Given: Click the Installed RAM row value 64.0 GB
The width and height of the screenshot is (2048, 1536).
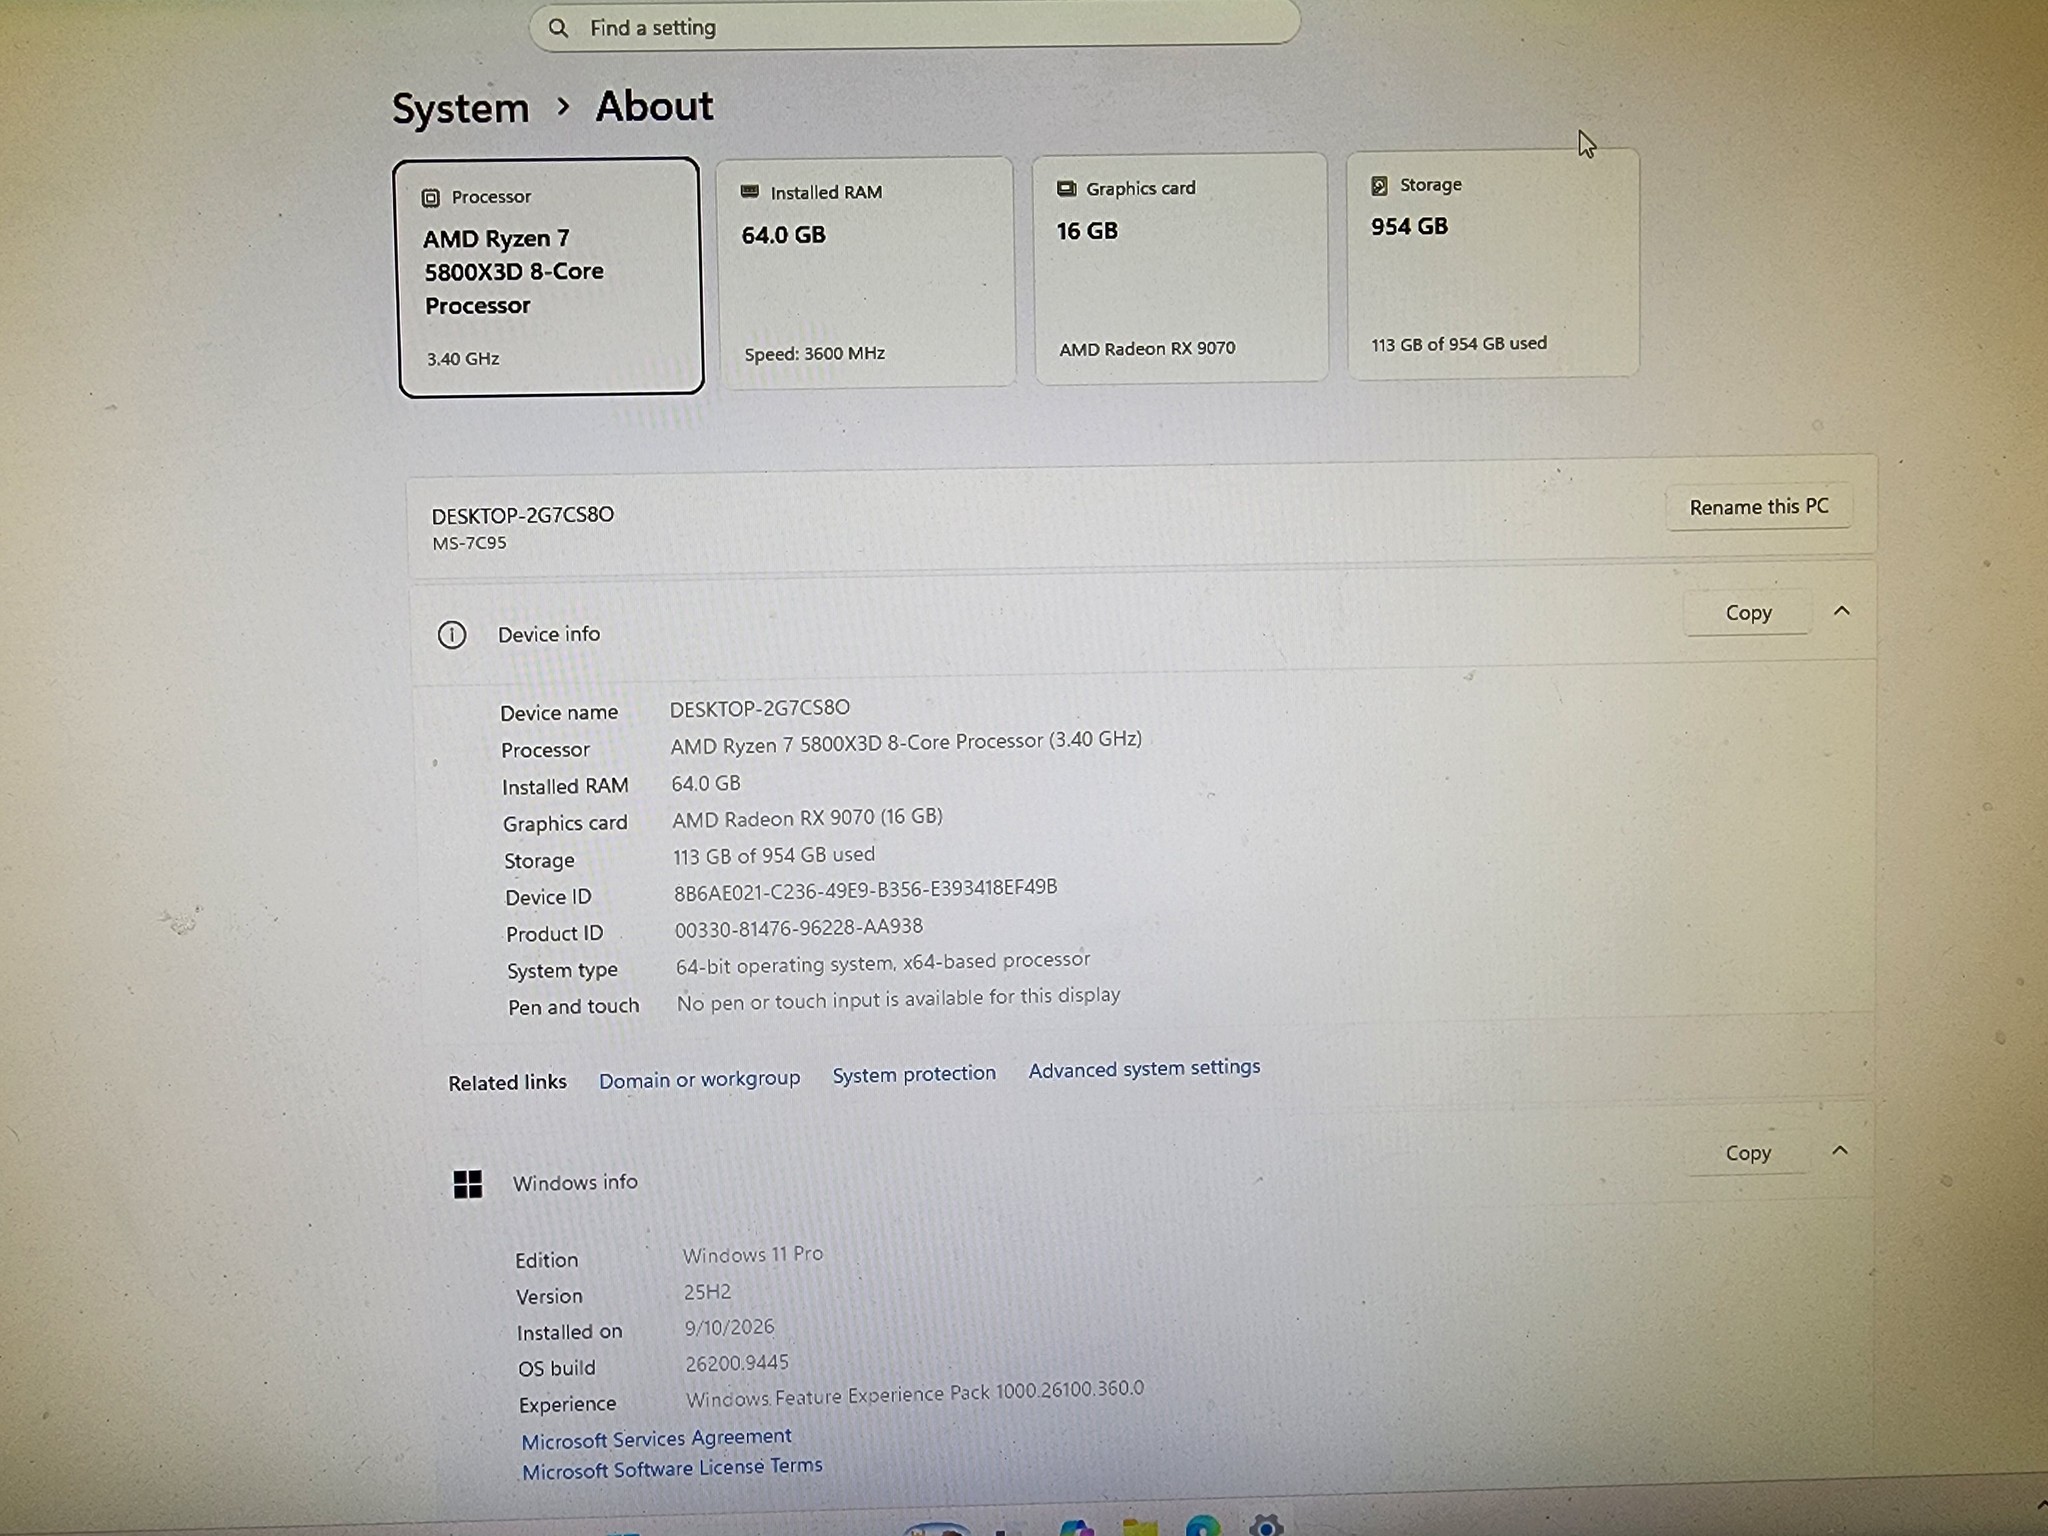Looking at the screenshot, I should coord(706,783).
